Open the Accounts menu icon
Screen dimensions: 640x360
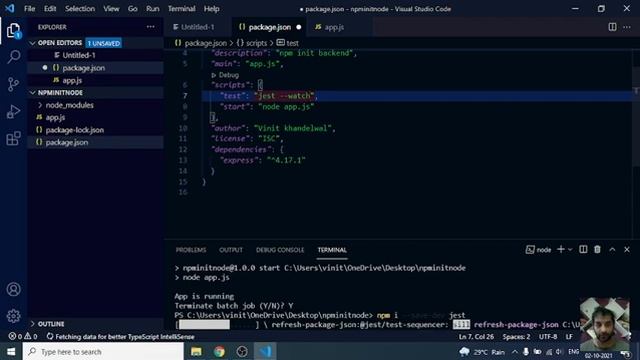pyautogui.click(x=13, y=289)
